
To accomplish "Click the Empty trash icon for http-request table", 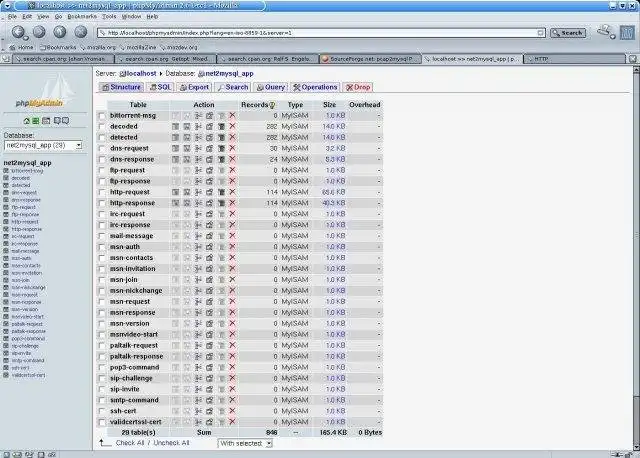I will (221, 192).
